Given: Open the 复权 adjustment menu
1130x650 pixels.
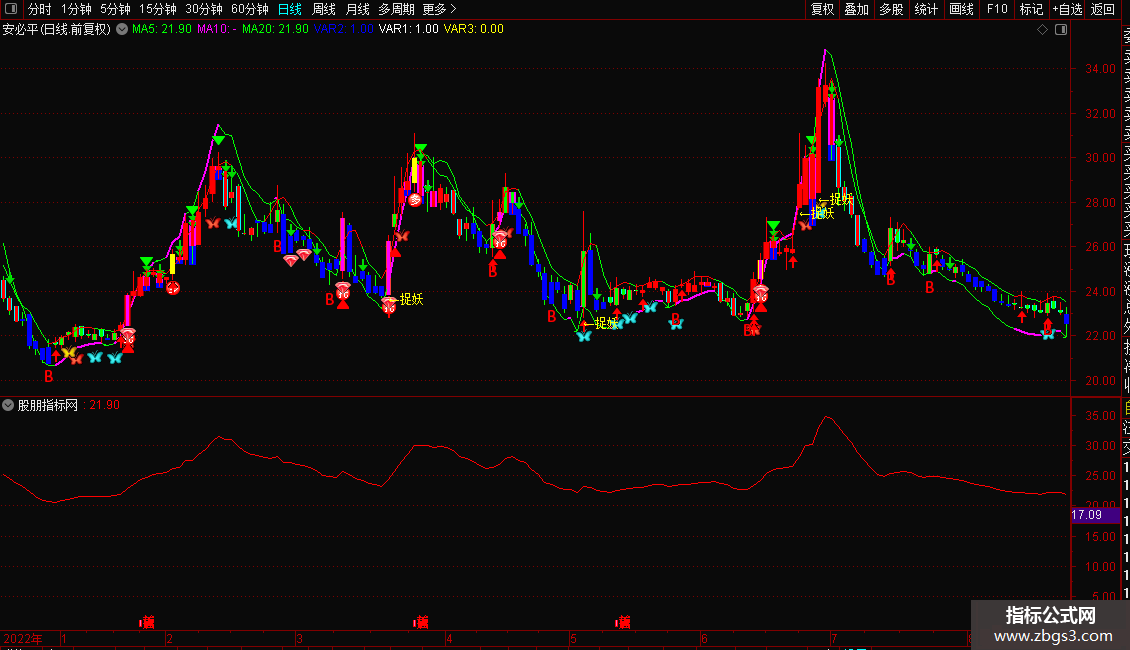Looking at the screenshot, I should tap(822, 9).
